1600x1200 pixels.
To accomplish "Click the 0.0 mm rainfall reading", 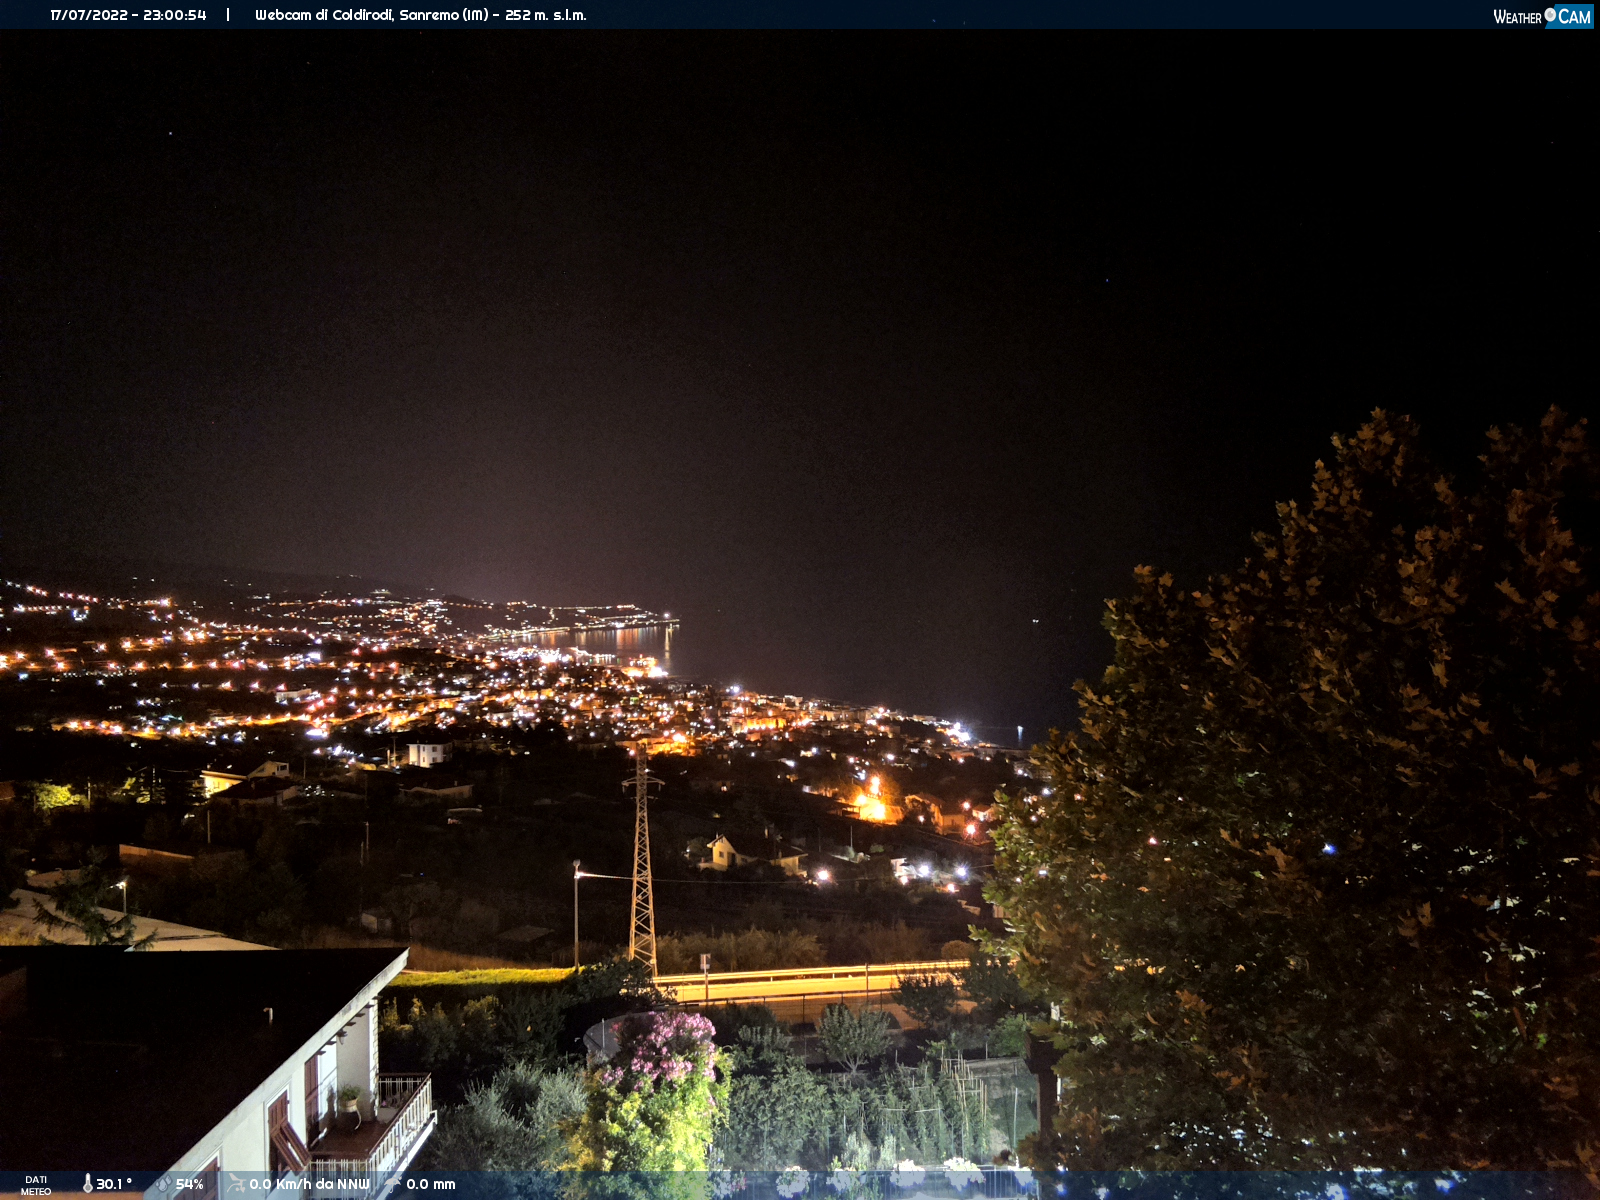I will click(x=431, y=1184).
